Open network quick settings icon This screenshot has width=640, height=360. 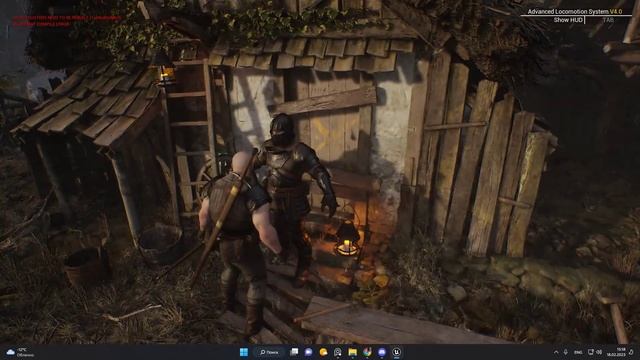click(x=591, y=352)
